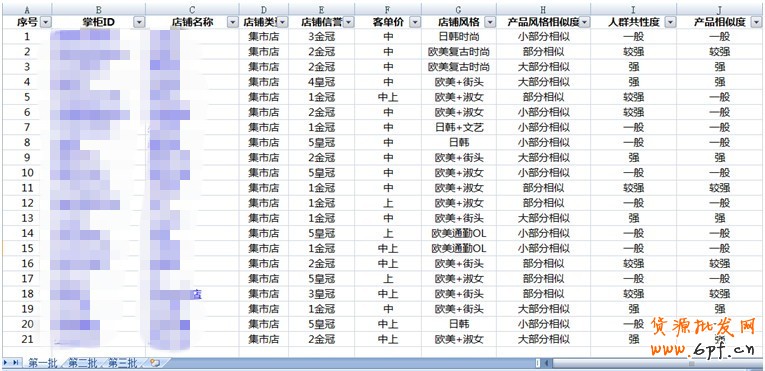Open the 产品风格相似度 filter arrow
This screenshot has width=765, height=371.
tap(584, 22)
